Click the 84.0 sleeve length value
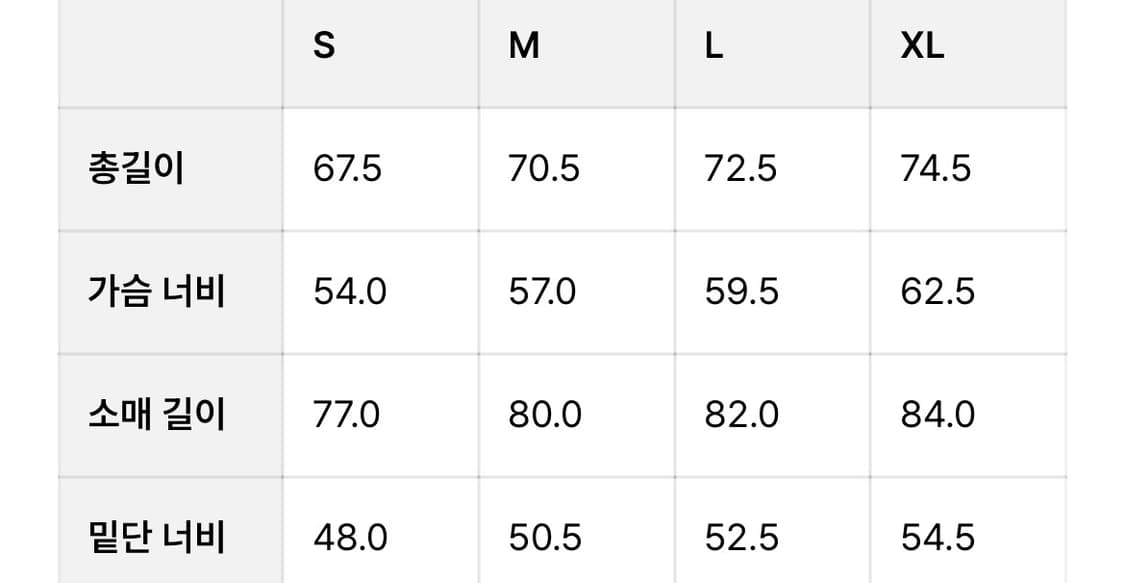This screenshot has width=1125, height=583. point(938,414)
